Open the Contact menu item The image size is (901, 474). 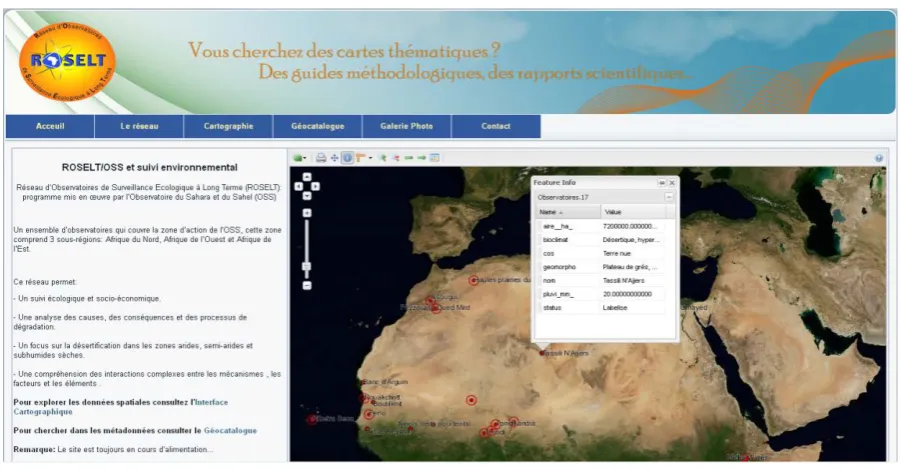pyautogui.click(x=496, y=126)
